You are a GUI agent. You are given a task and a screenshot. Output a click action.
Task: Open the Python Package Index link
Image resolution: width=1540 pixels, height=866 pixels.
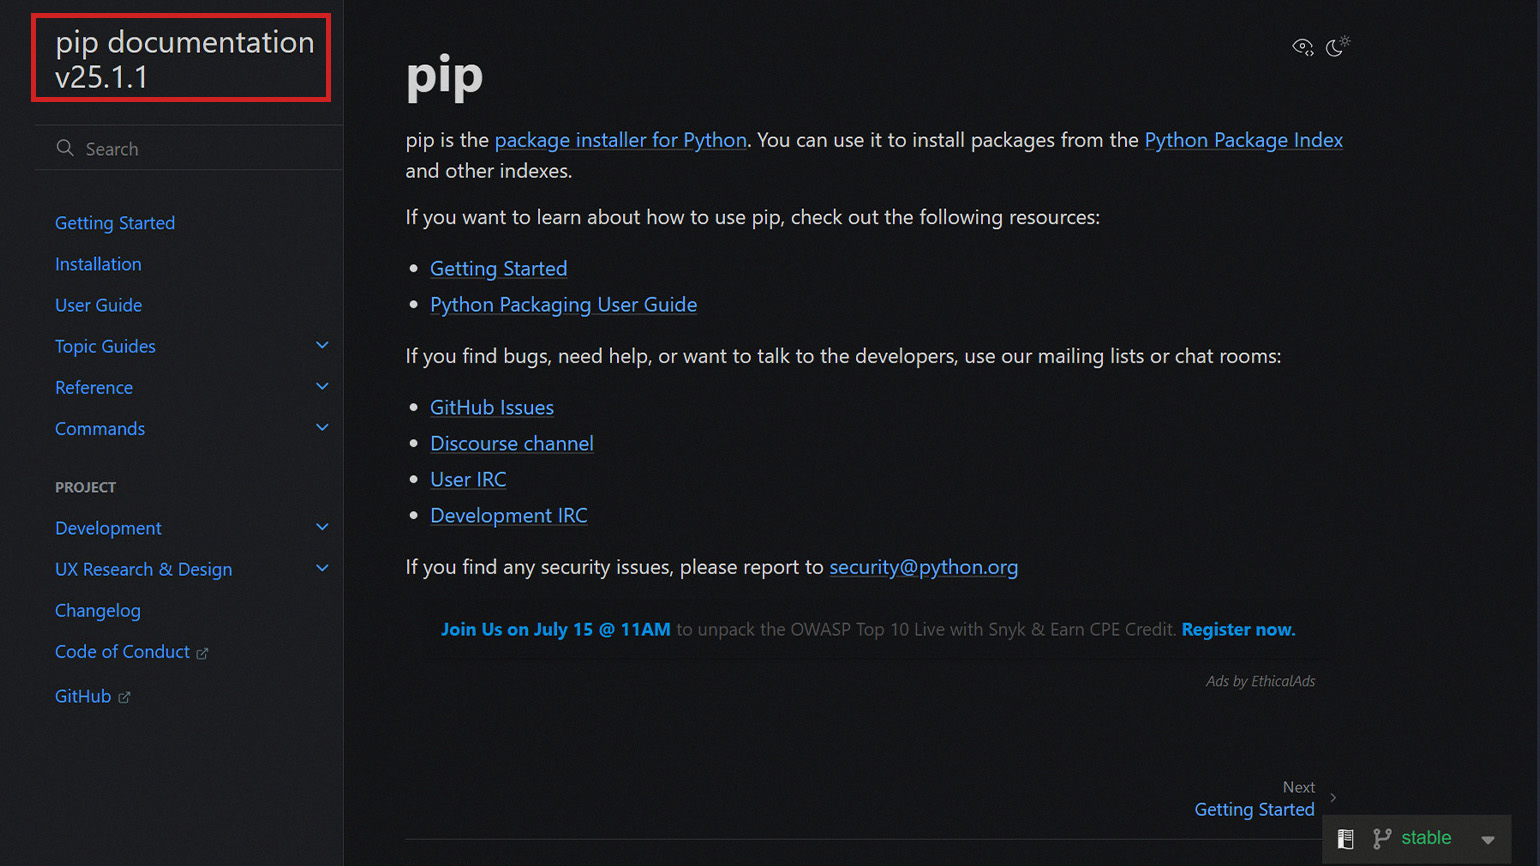(x=1243, y=140)
